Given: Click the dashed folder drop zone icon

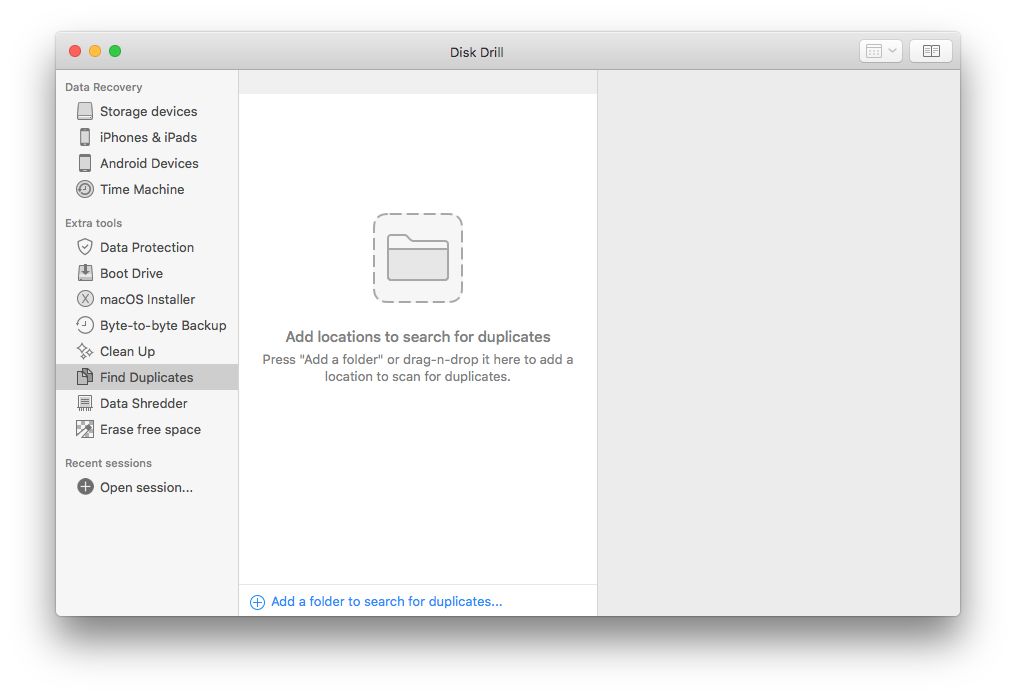Looking at the screenshot, I should pyautogui.click(x=418, y=258).
